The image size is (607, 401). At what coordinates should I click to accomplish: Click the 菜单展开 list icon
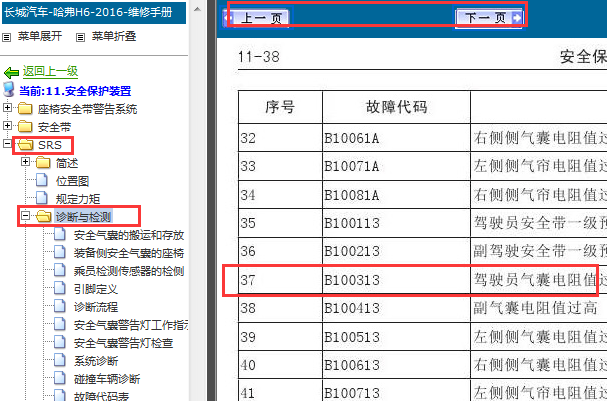click(6, 38)
